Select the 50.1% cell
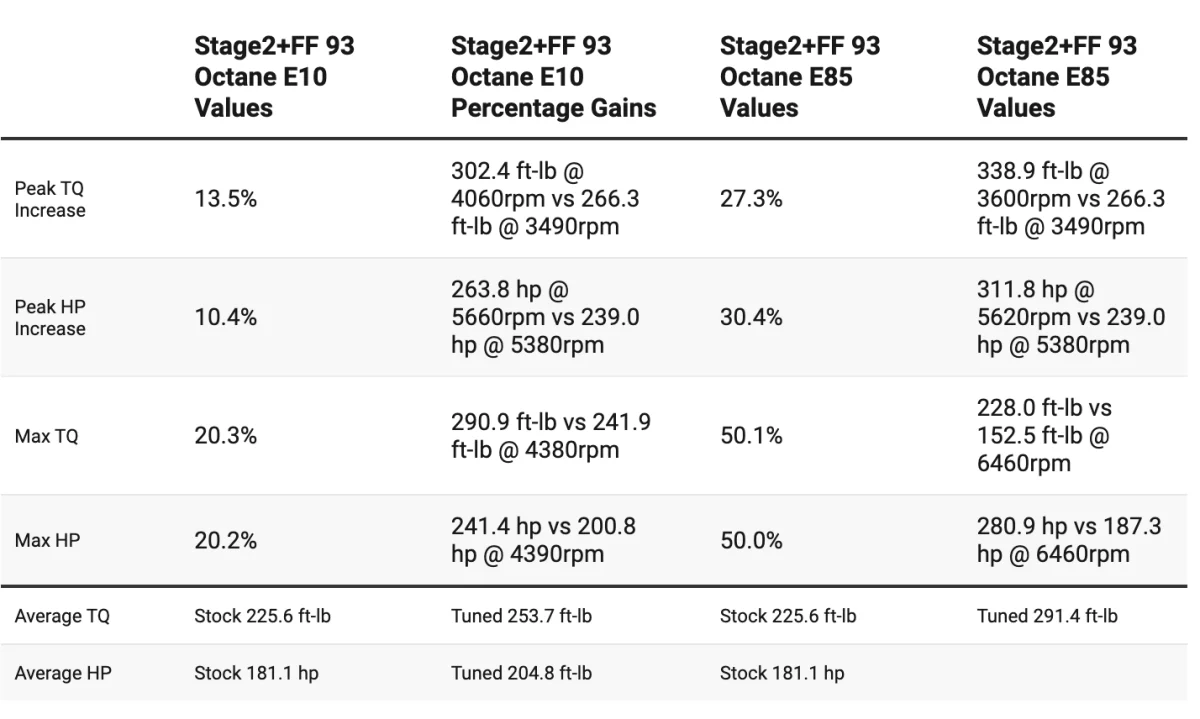 click(x=751, y=436)
